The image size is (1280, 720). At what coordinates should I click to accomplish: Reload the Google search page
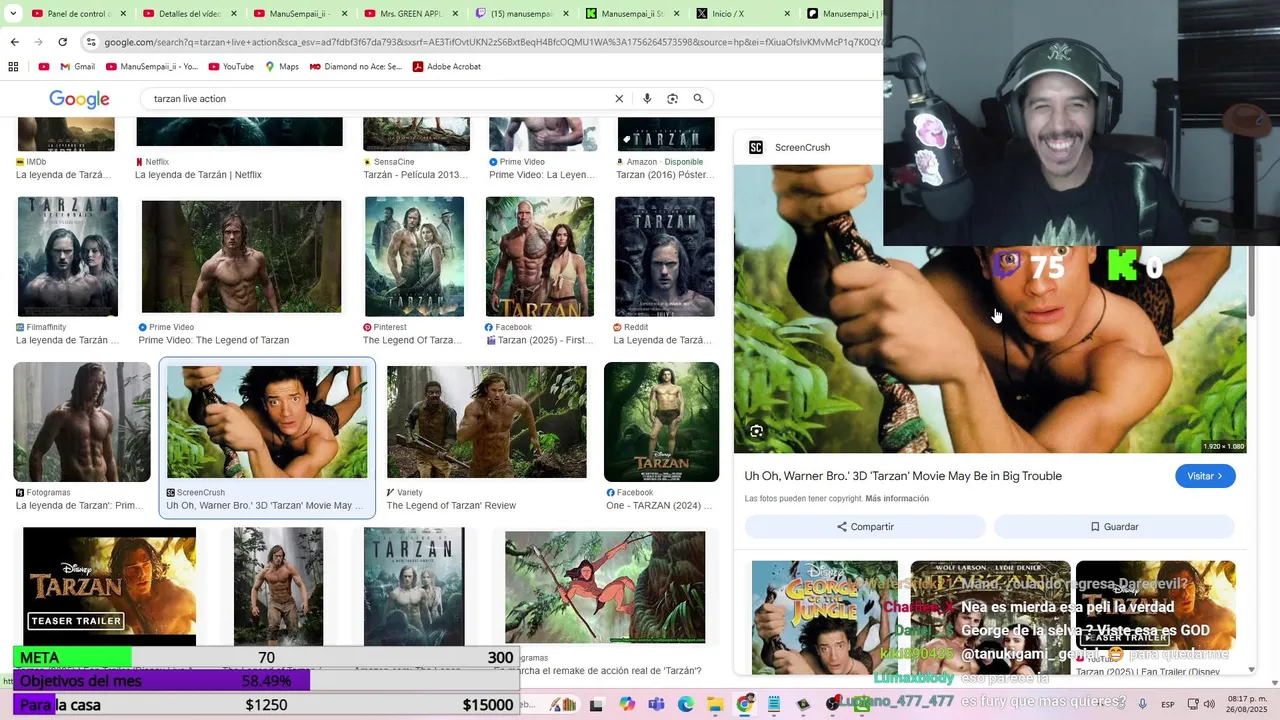[62, 42]
